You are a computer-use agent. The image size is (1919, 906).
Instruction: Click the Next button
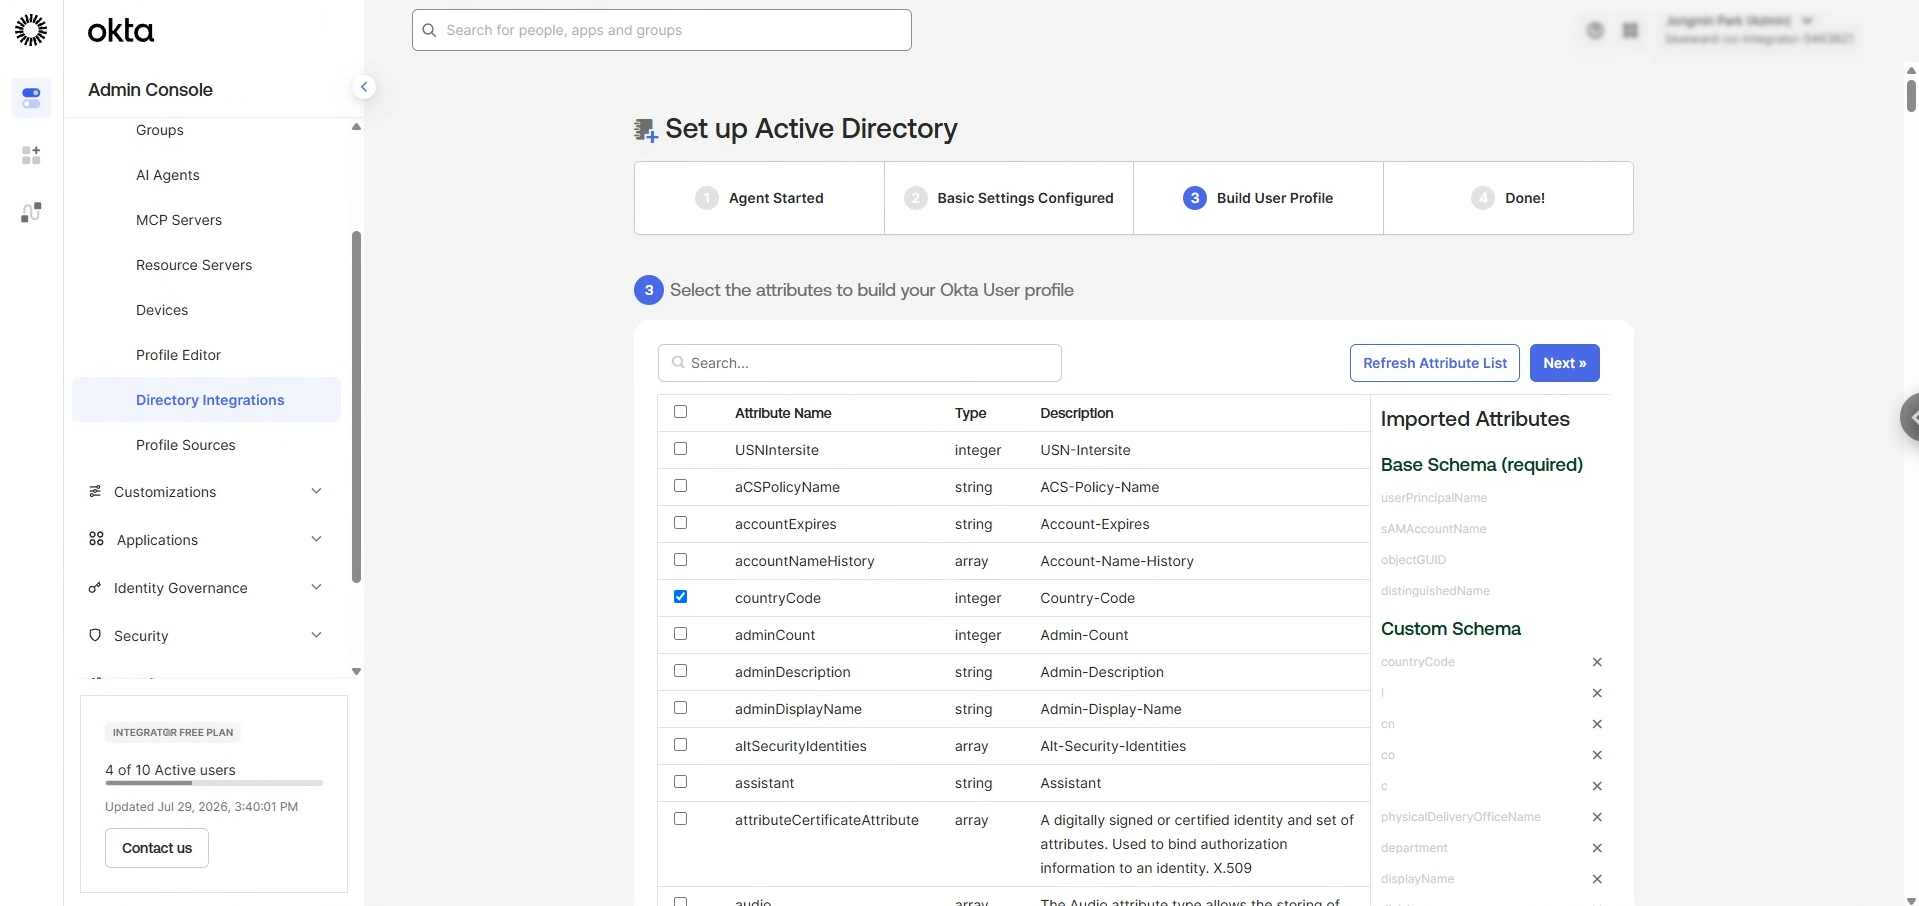1565,363
